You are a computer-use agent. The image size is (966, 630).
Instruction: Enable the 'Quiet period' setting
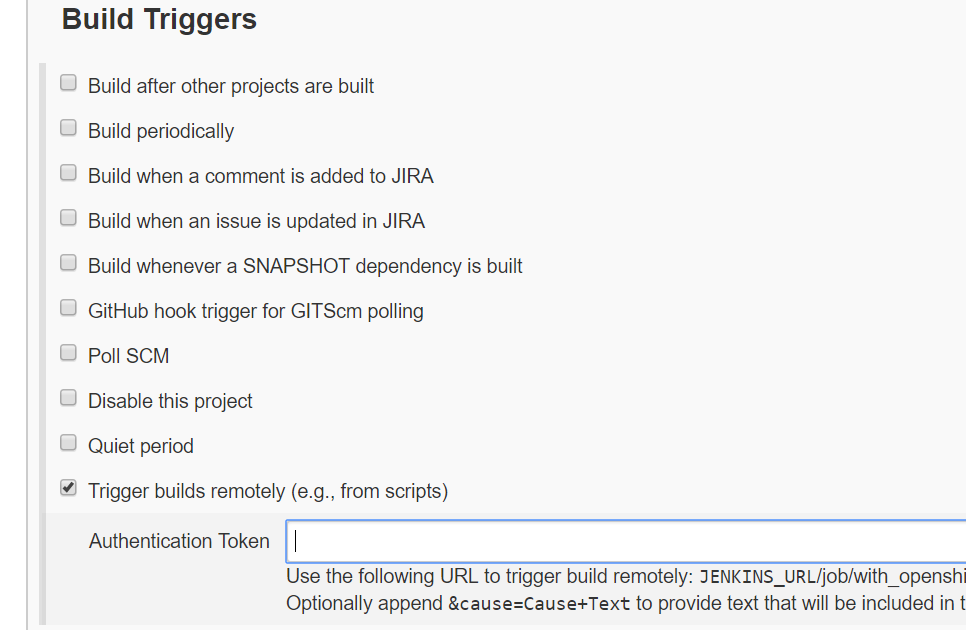point(67,442)
